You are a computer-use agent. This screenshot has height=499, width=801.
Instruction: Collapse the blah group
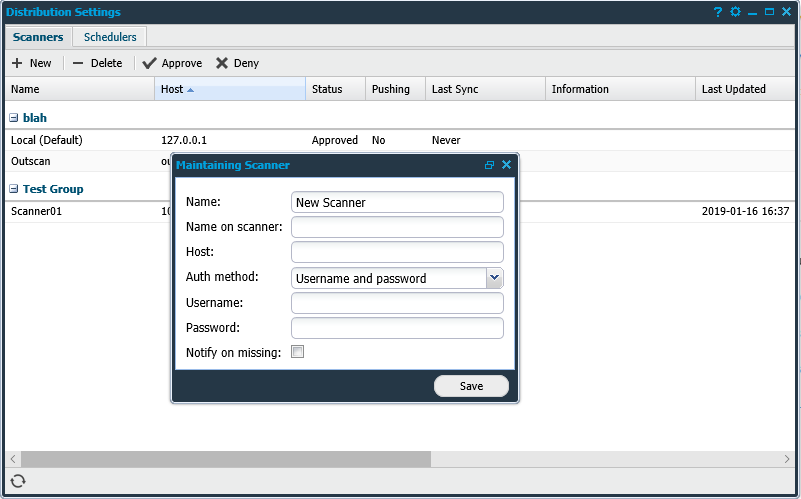click(x=14, y=118)
